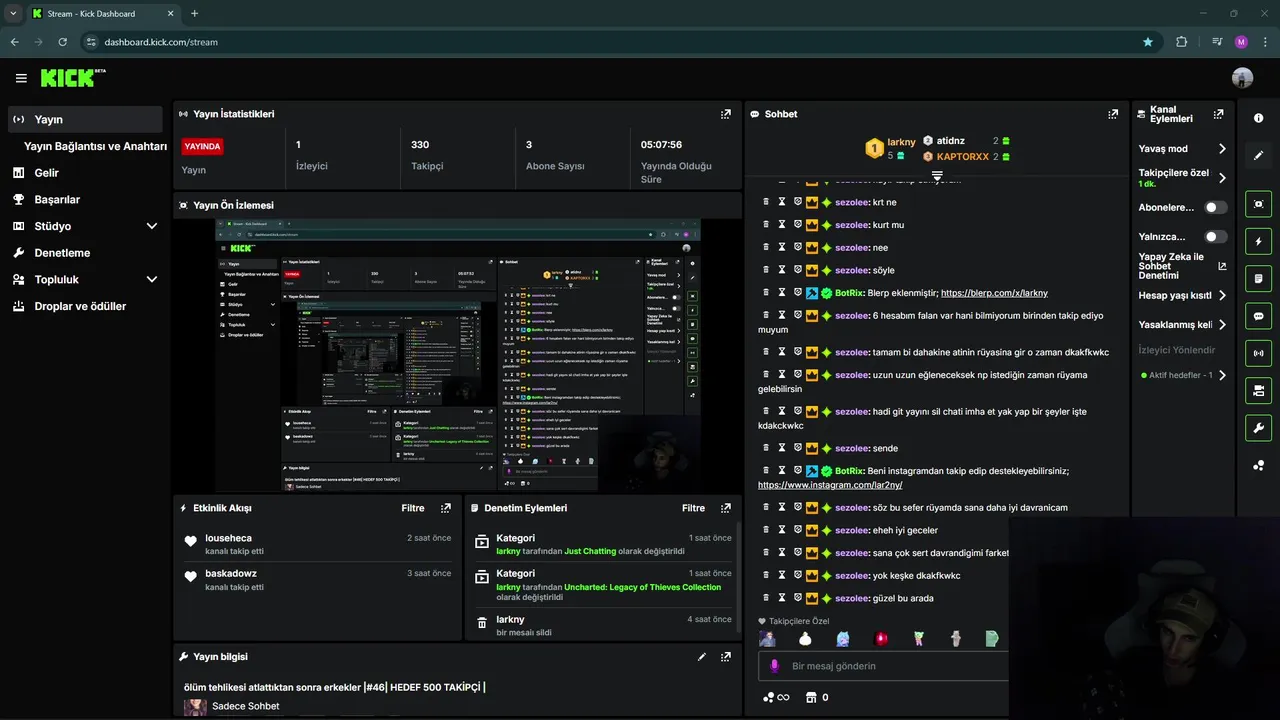Pop out the Sohbet chat panel

click(1113, 114)
